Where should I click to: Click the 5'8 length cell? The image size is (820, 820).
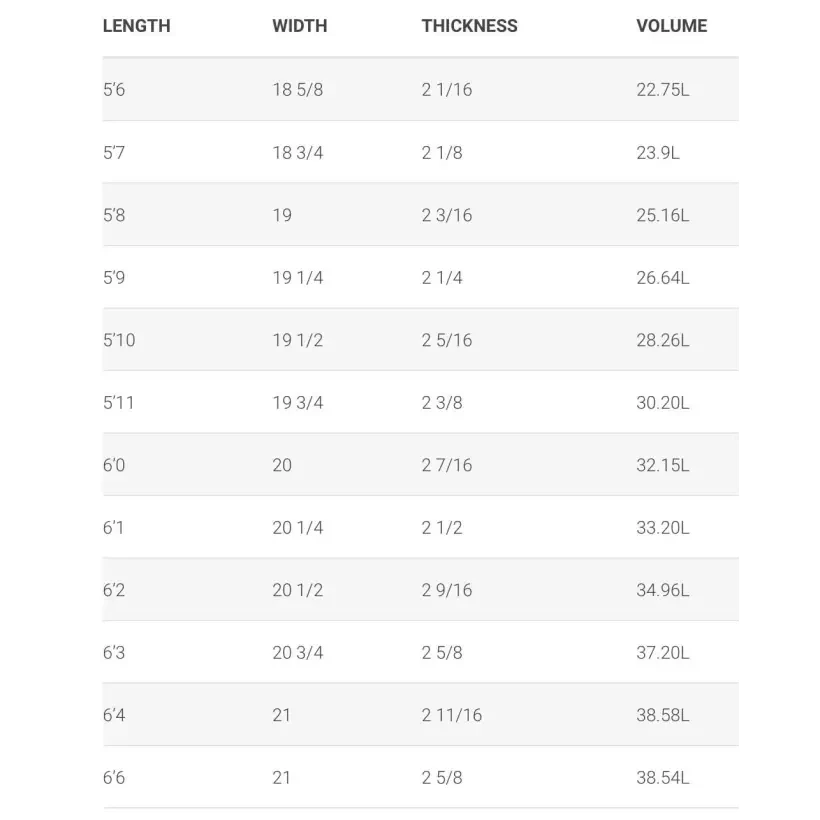(x=114, y=215)
